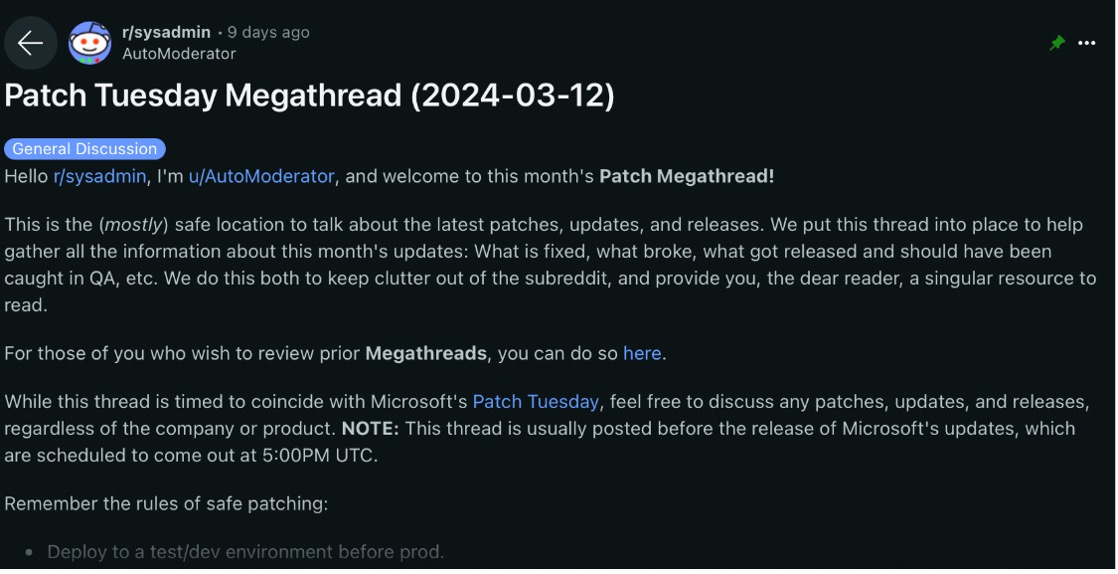The width and height of the screenshot is (1118, 574).
Task: Click the bold "Megathreads" word
Action: tap(426, 353)
